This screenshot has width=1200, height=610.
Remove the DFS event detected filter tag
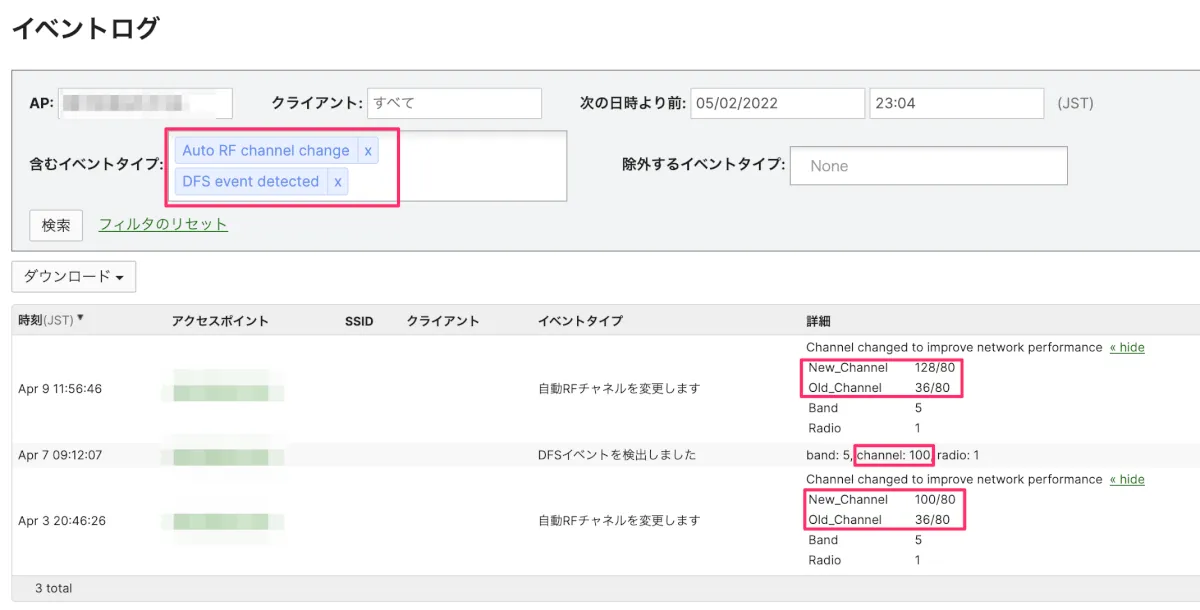click(338, 182)
